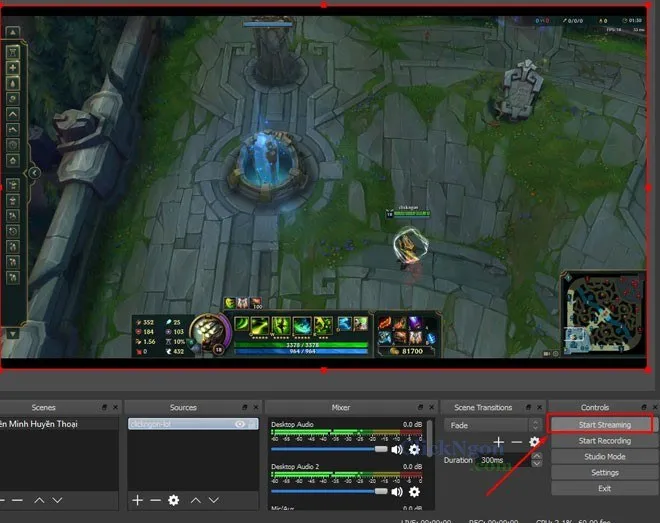Undock the Sources panel with its float icon

[x=245, y=407]
